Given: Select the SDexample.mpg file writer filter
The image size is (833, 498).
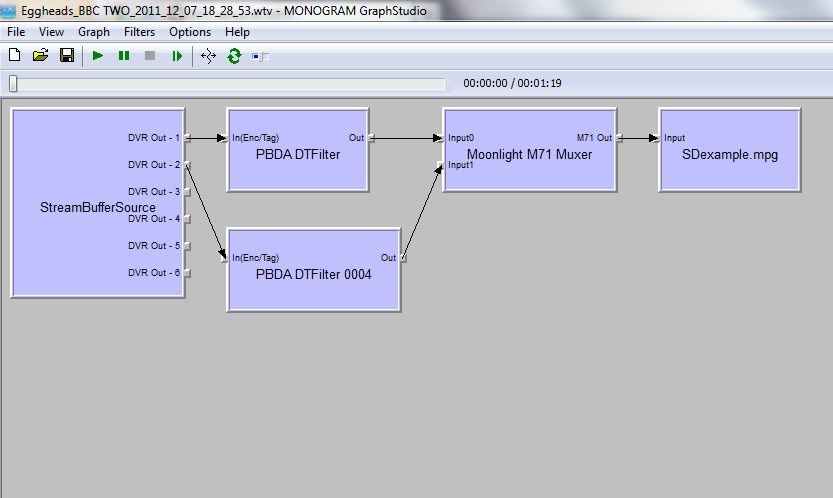Looking at the screenshot, I should point(729,150).
